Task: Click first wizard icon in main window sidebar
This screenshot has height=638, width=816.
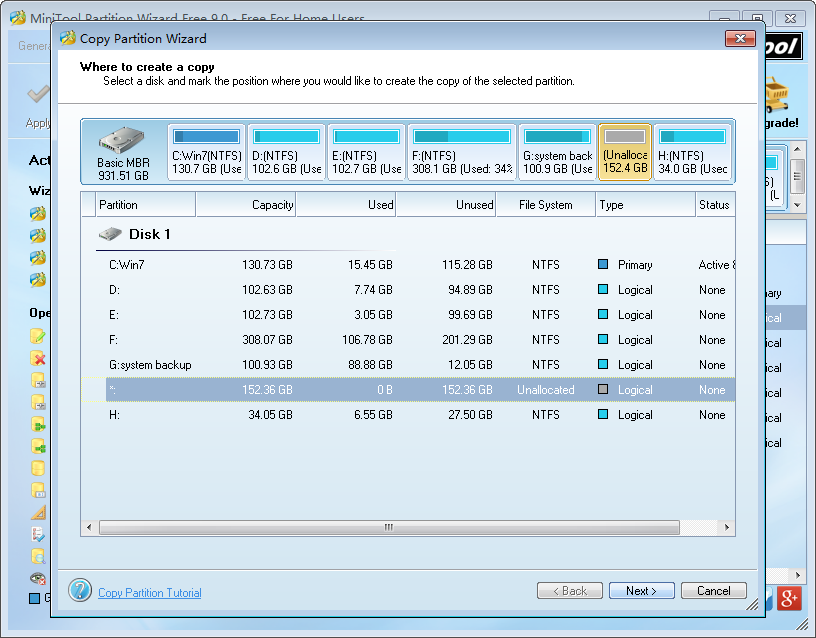Action: [38, 213]
